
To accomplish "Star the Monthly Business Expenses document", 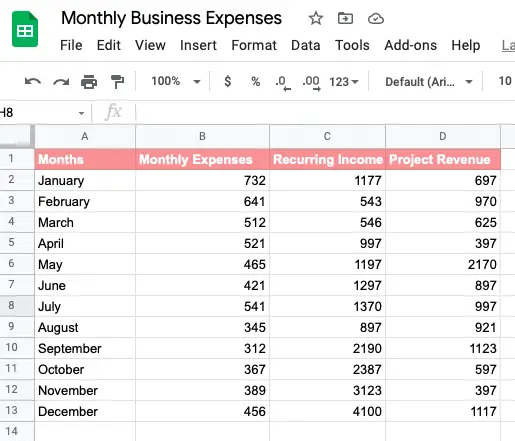I will (x=315, y=18).
